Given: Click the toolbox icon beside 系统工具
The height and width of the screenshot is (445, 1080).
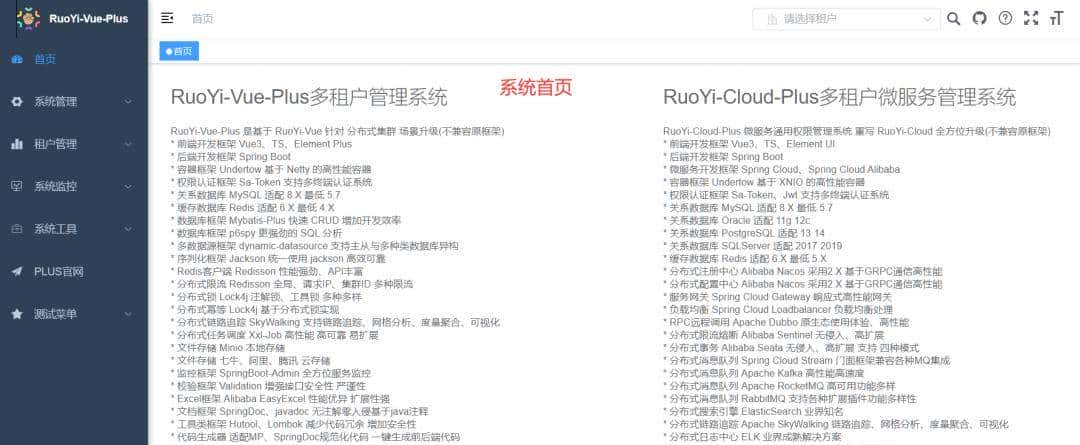Looking at the screenshot, I should pos(17,229).
